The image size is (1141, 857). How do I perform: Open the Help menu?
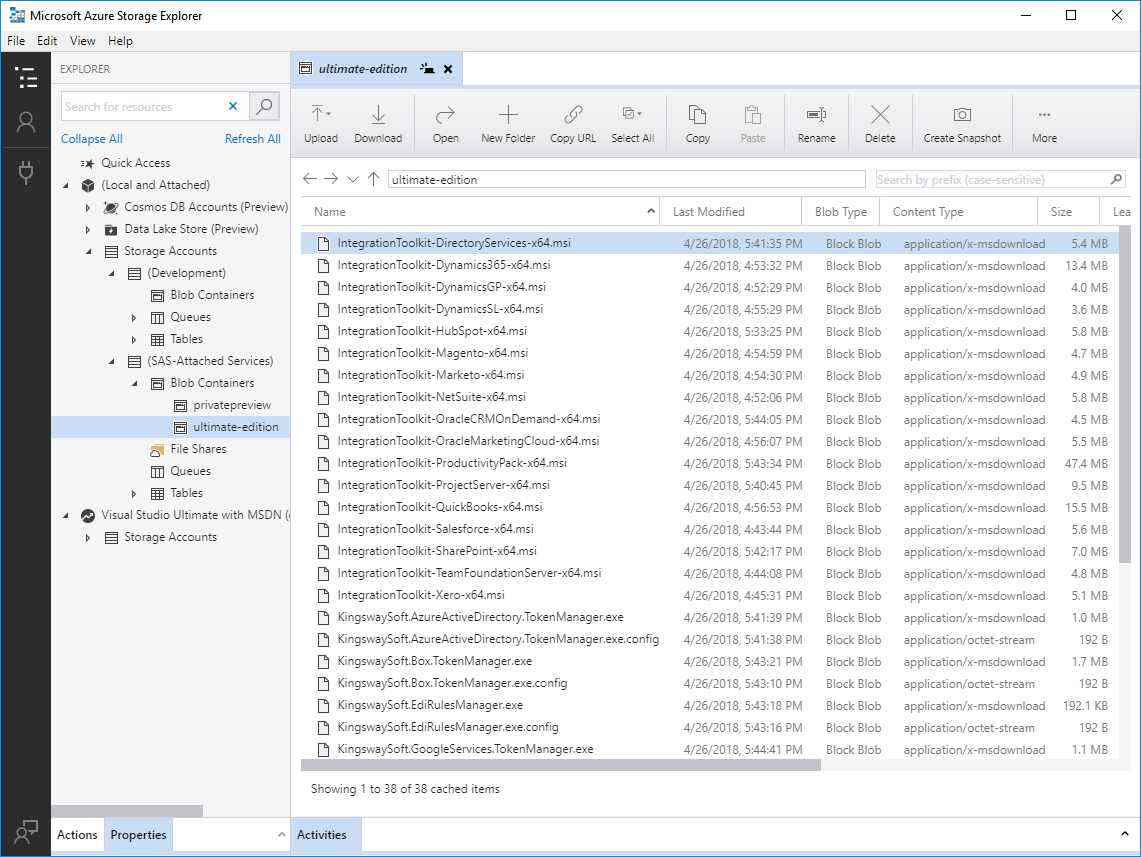pyautogui.click(x=120, y=41)
